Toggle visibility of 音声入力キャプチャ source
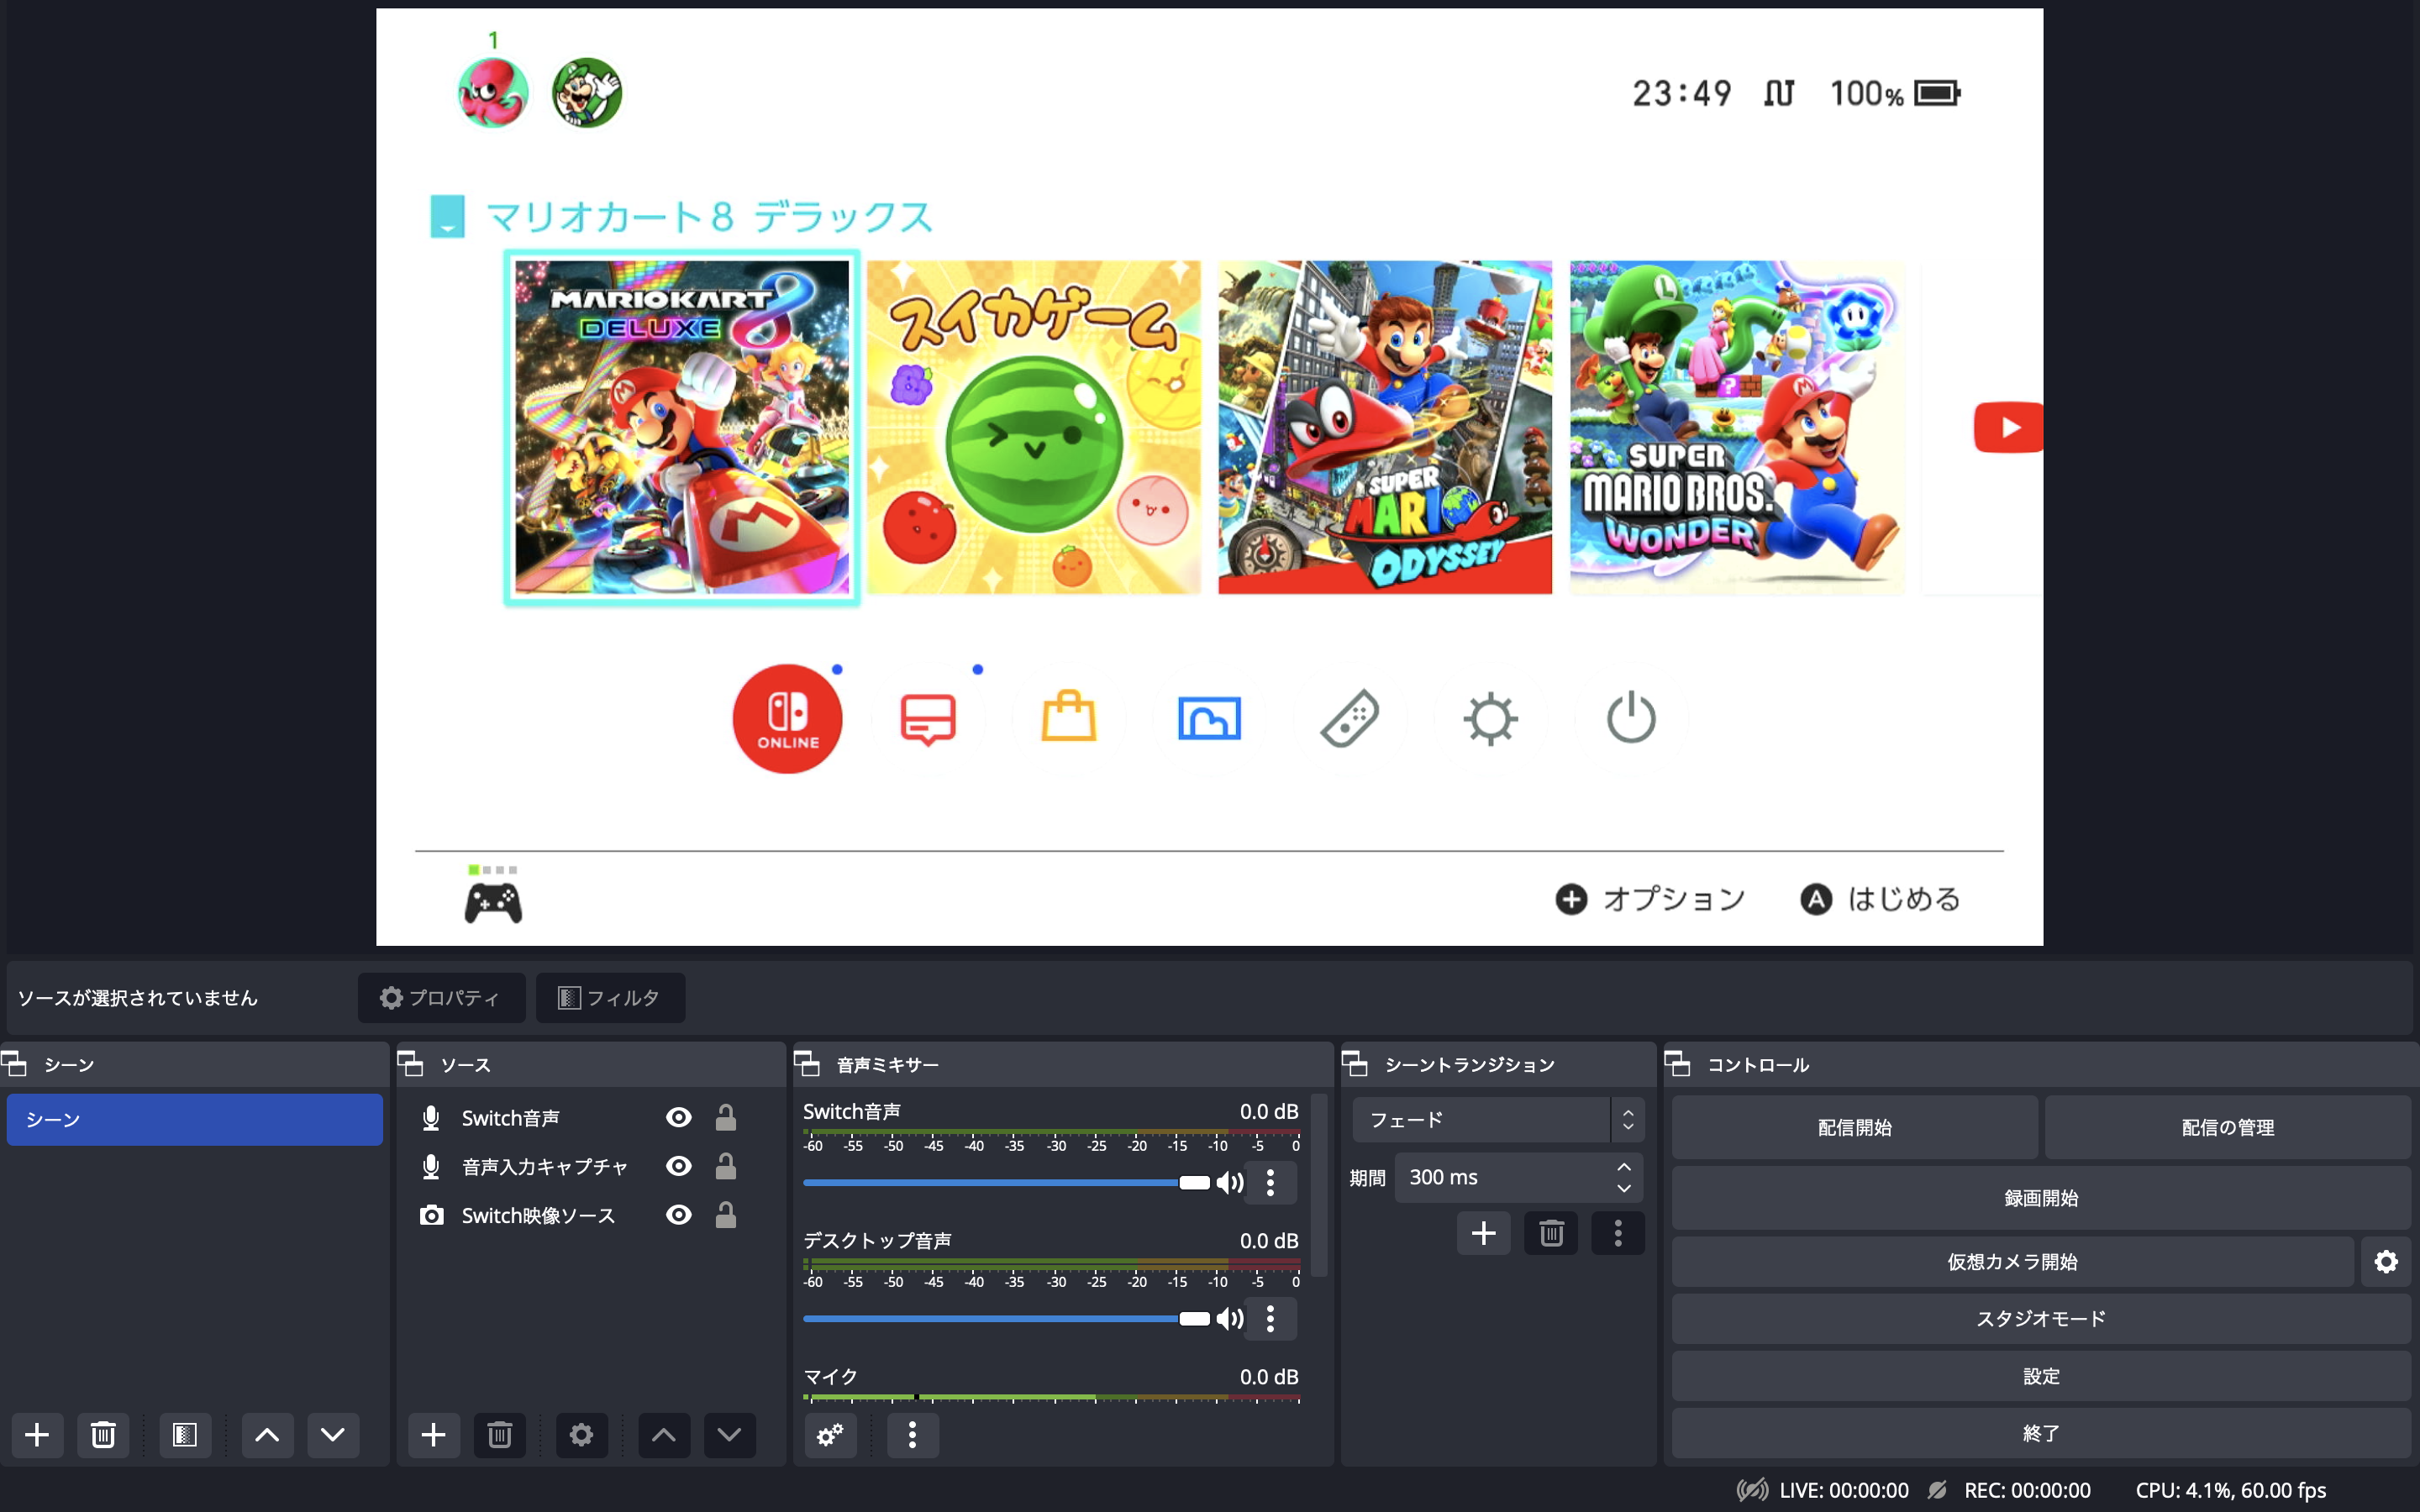 coord(679,1166)
